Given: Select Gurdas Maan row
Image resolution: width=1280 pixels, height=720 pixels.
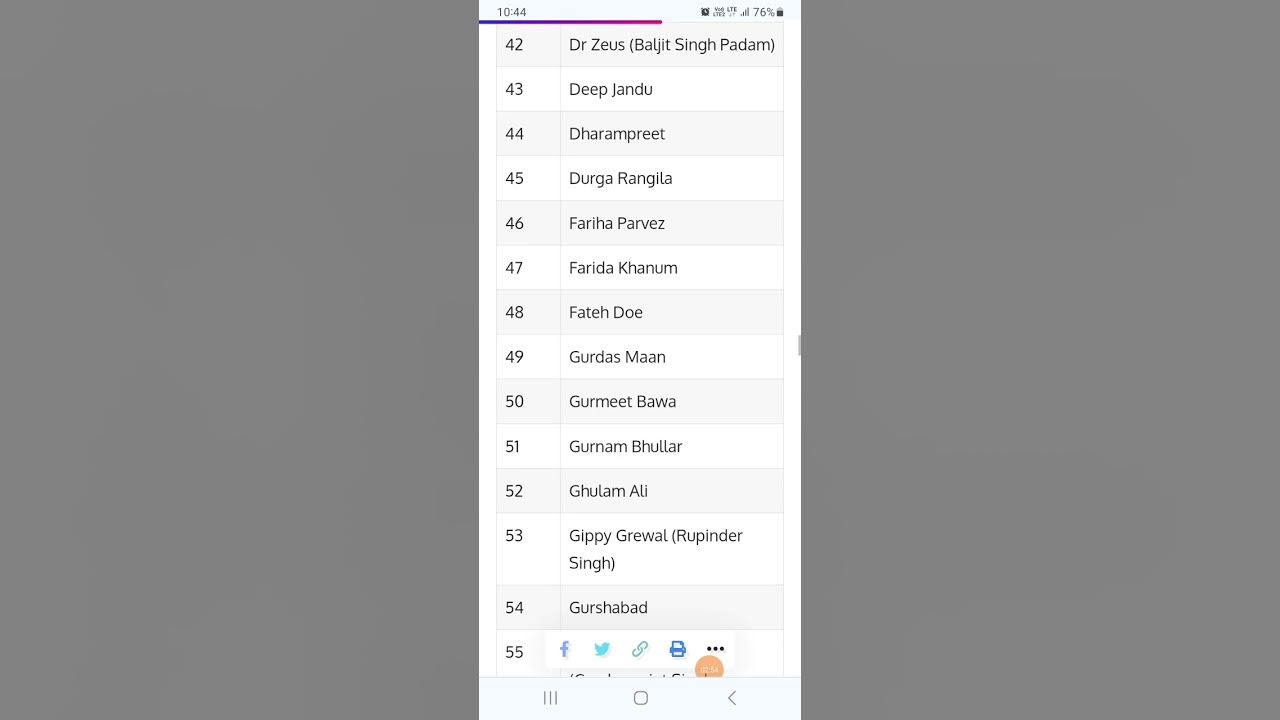Looking at the screenshot, I should (x=617, y=357).
